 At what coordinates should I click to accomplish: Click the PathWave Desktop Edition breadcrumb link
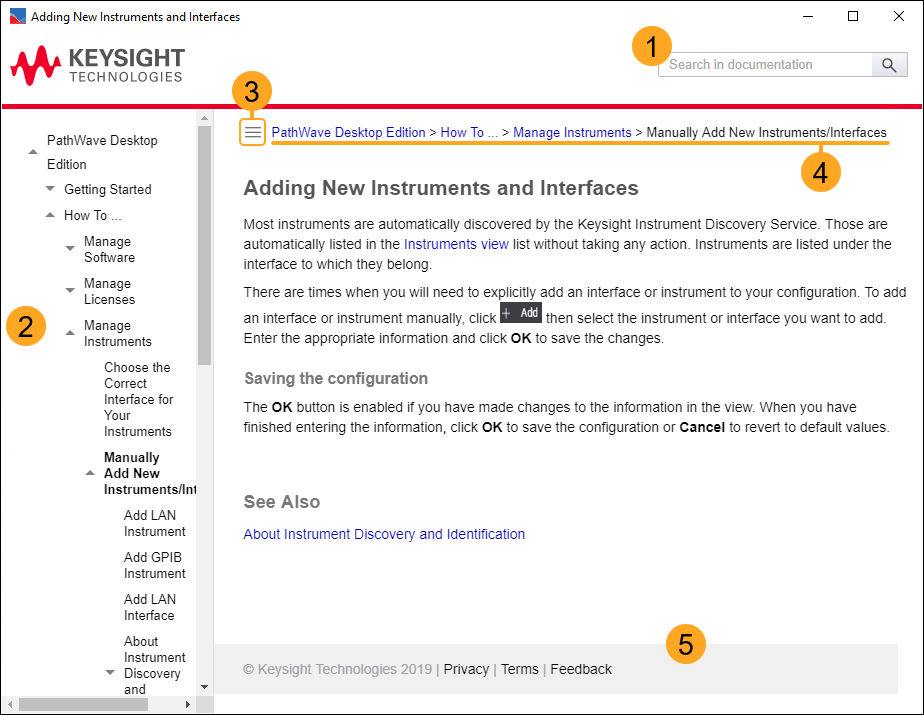point(348,132)
